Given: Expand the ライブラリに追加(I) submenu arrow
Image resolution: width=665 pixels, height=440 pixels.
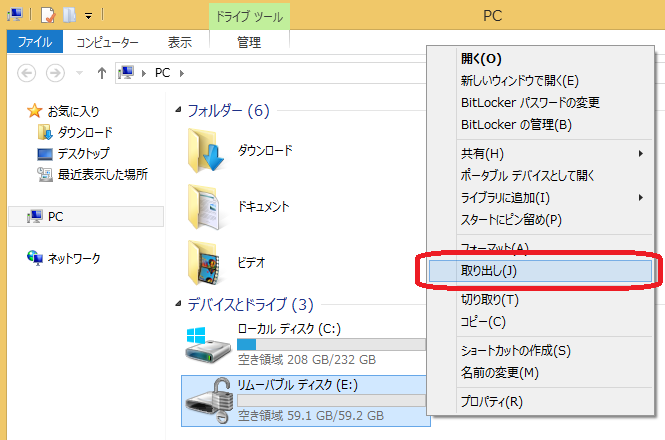Looking at the screenshot, I should coord(641,198).
